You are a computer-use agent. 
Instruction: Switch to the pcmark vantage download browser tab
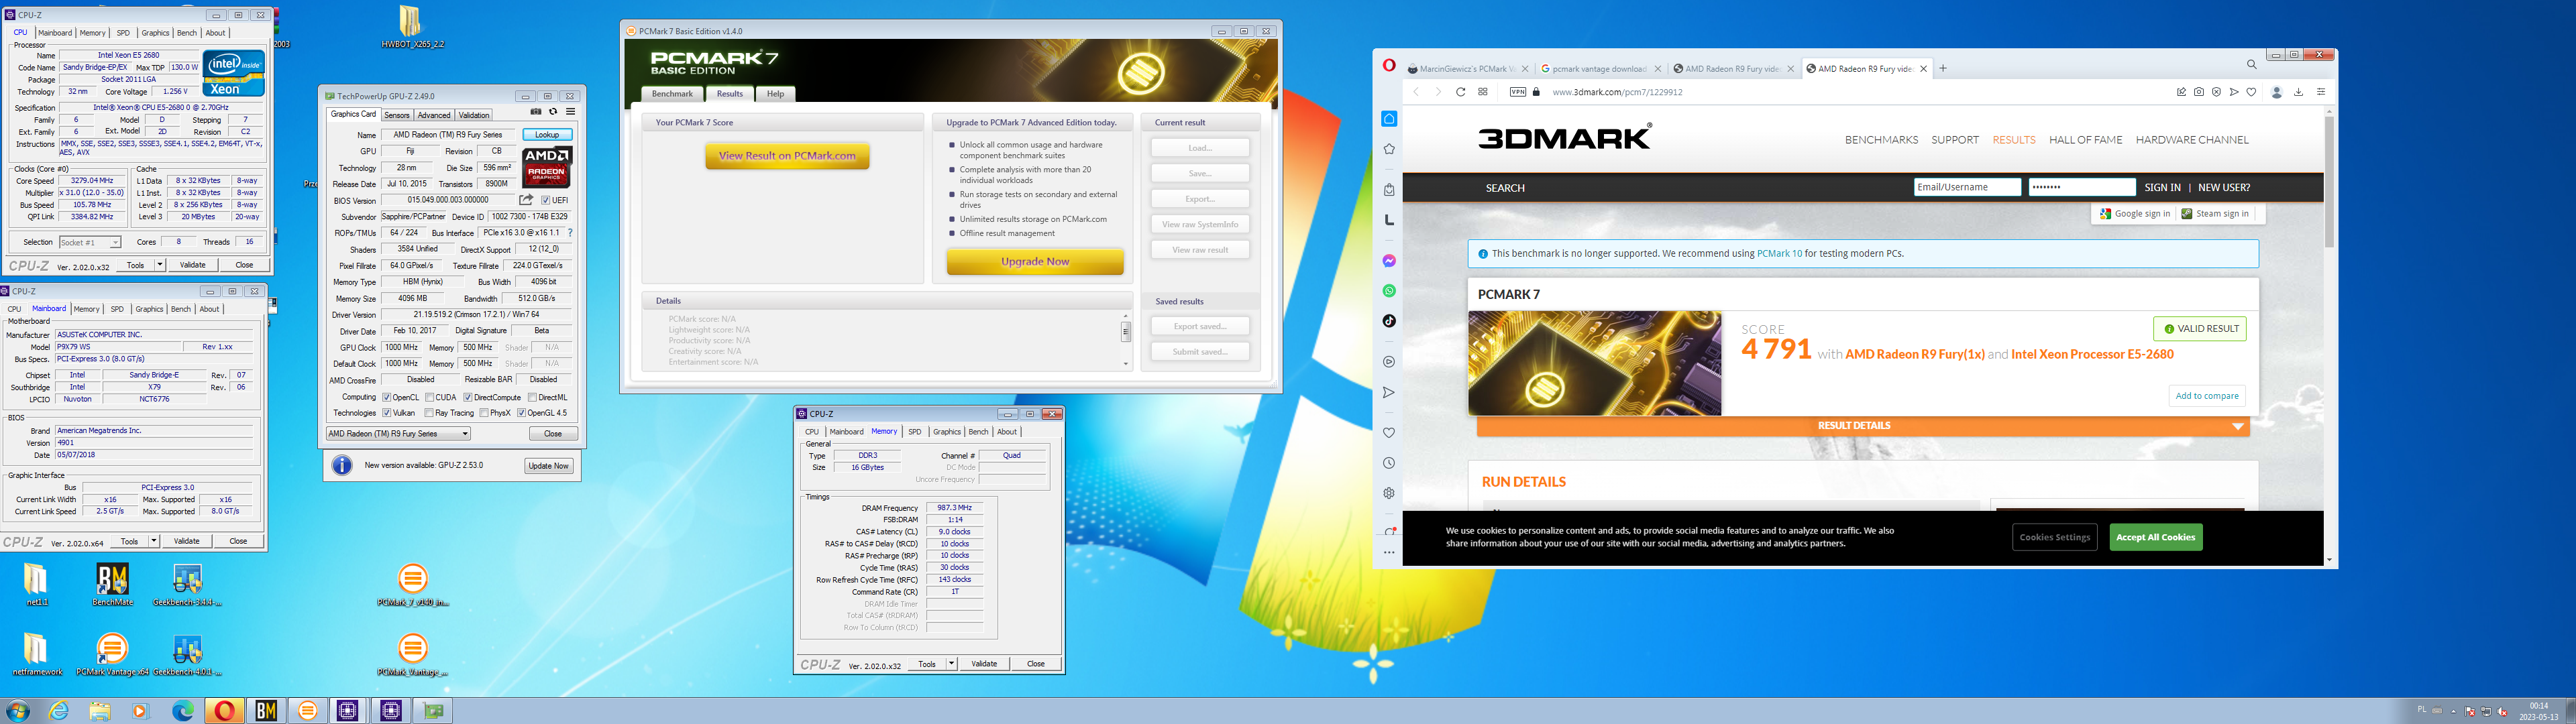pos(1601,69)
